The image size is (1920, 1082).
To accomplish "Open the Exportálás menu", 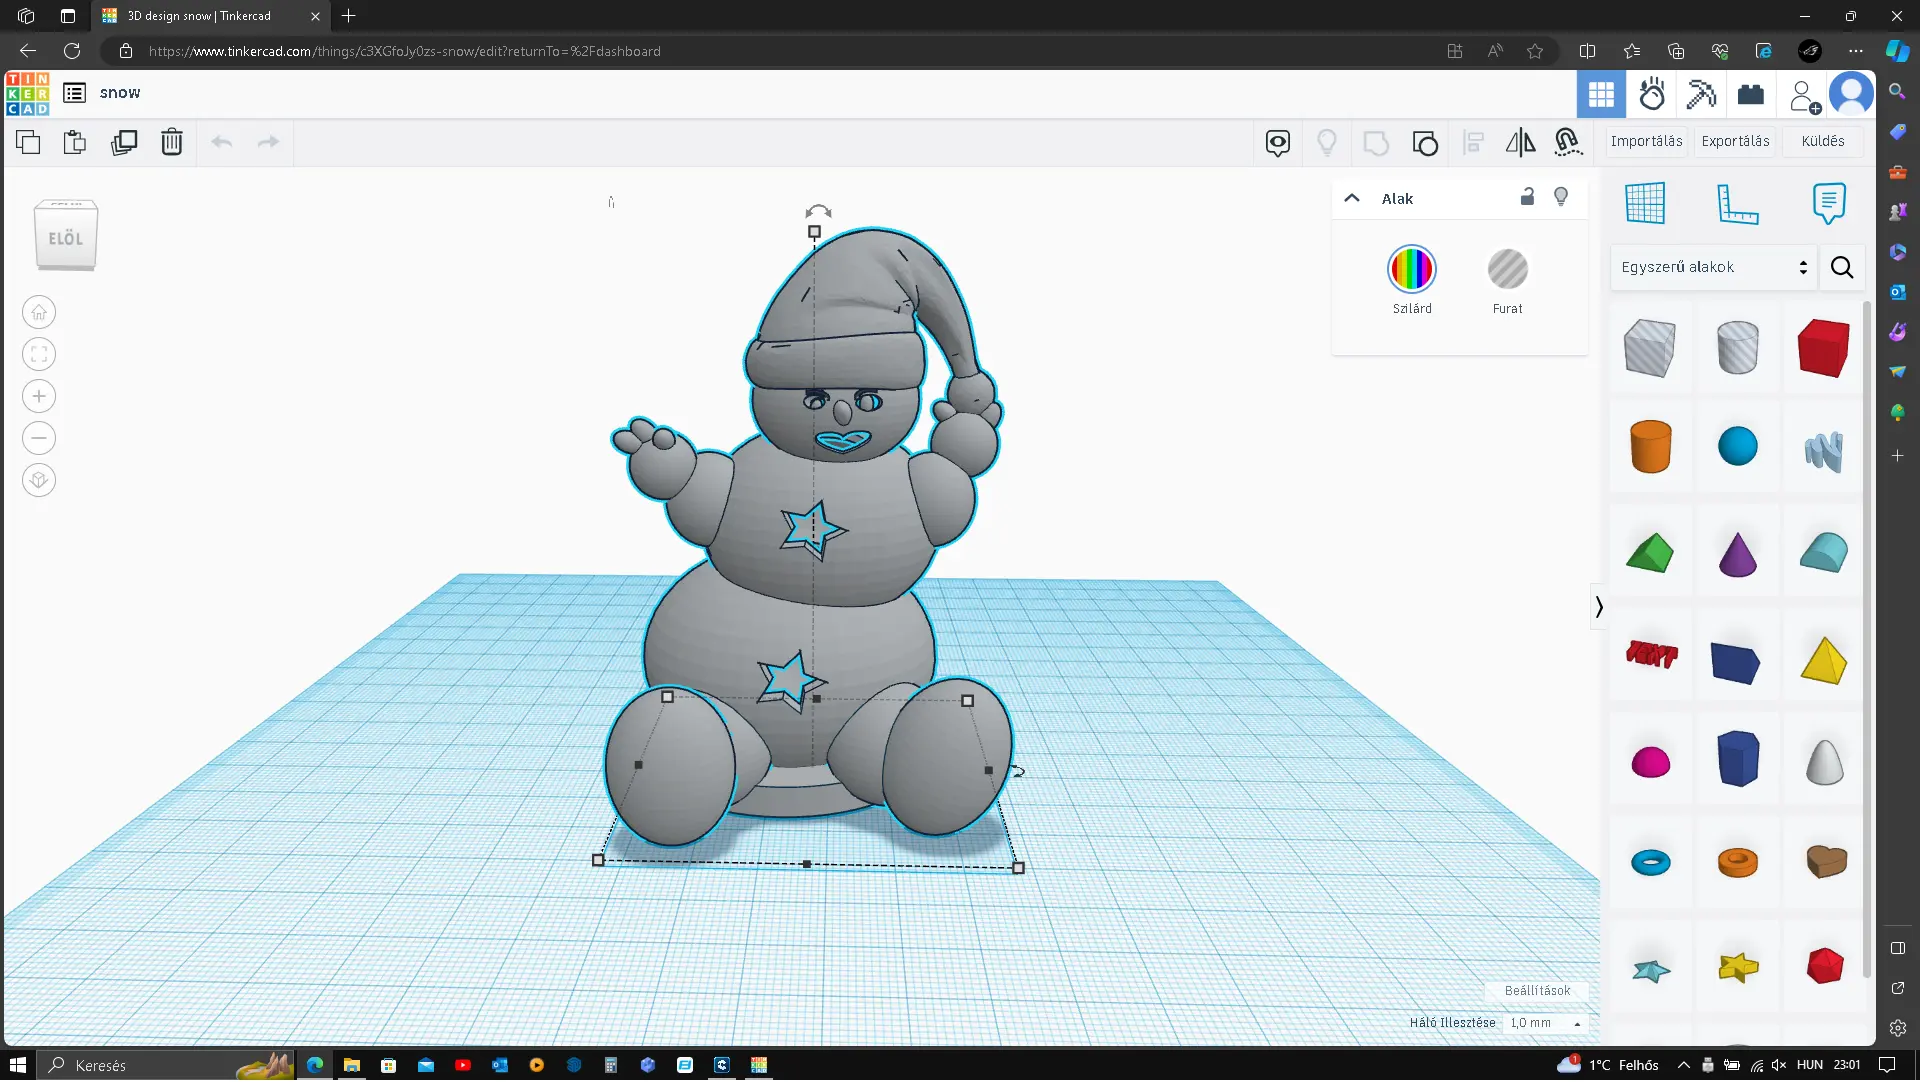I will [1735, 142].
